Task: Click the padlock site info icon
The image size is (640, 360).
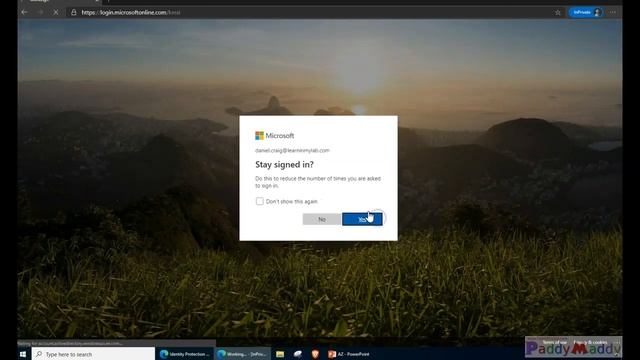Action: (74, 12)
